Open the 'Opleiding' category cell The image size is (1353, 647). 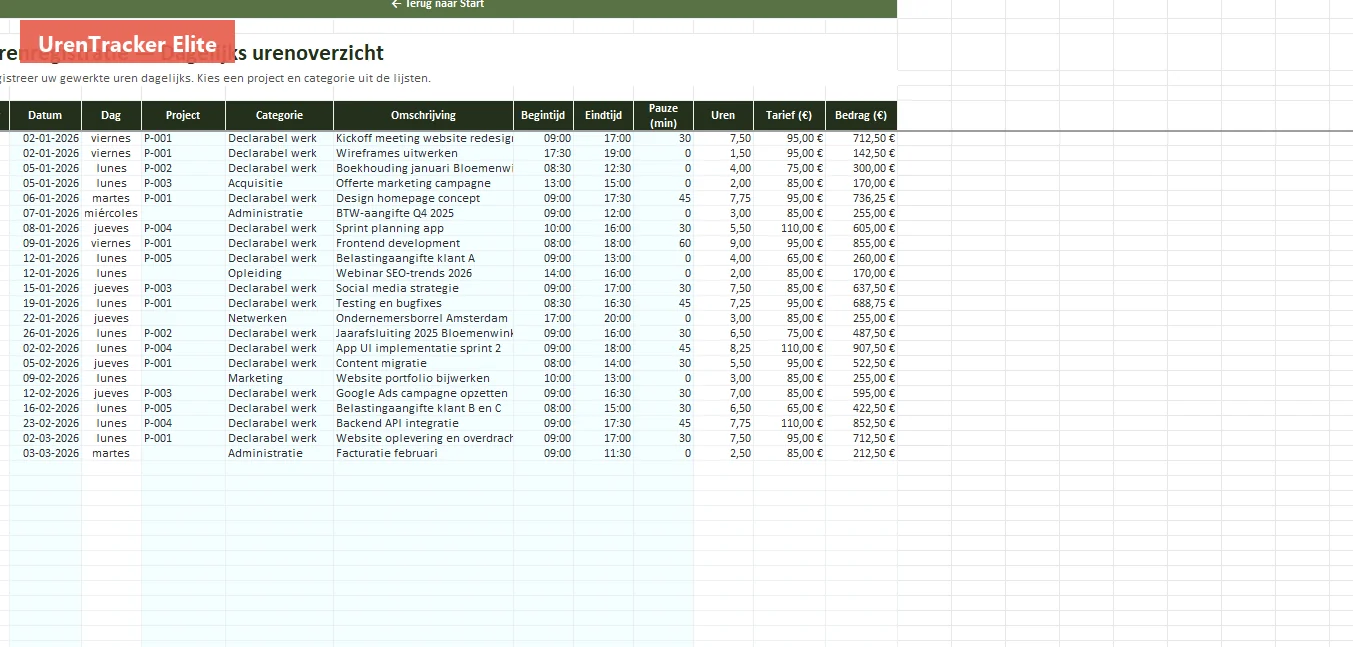pos(279,273)
